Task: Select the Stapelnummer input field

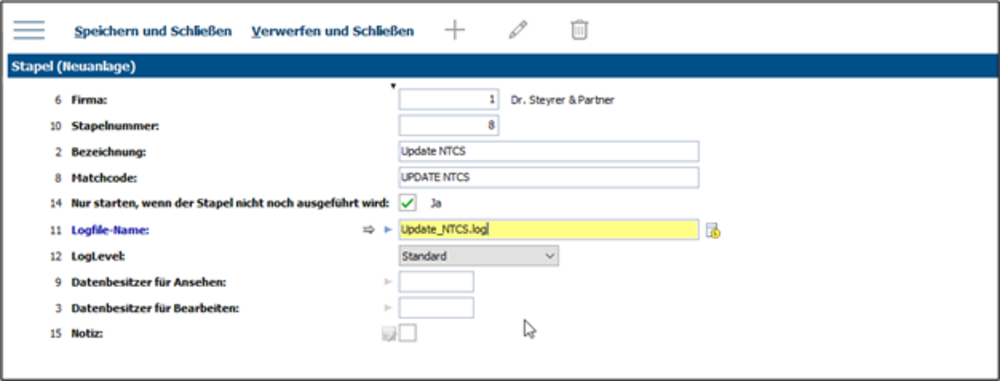Action: [x=448, y=125]
